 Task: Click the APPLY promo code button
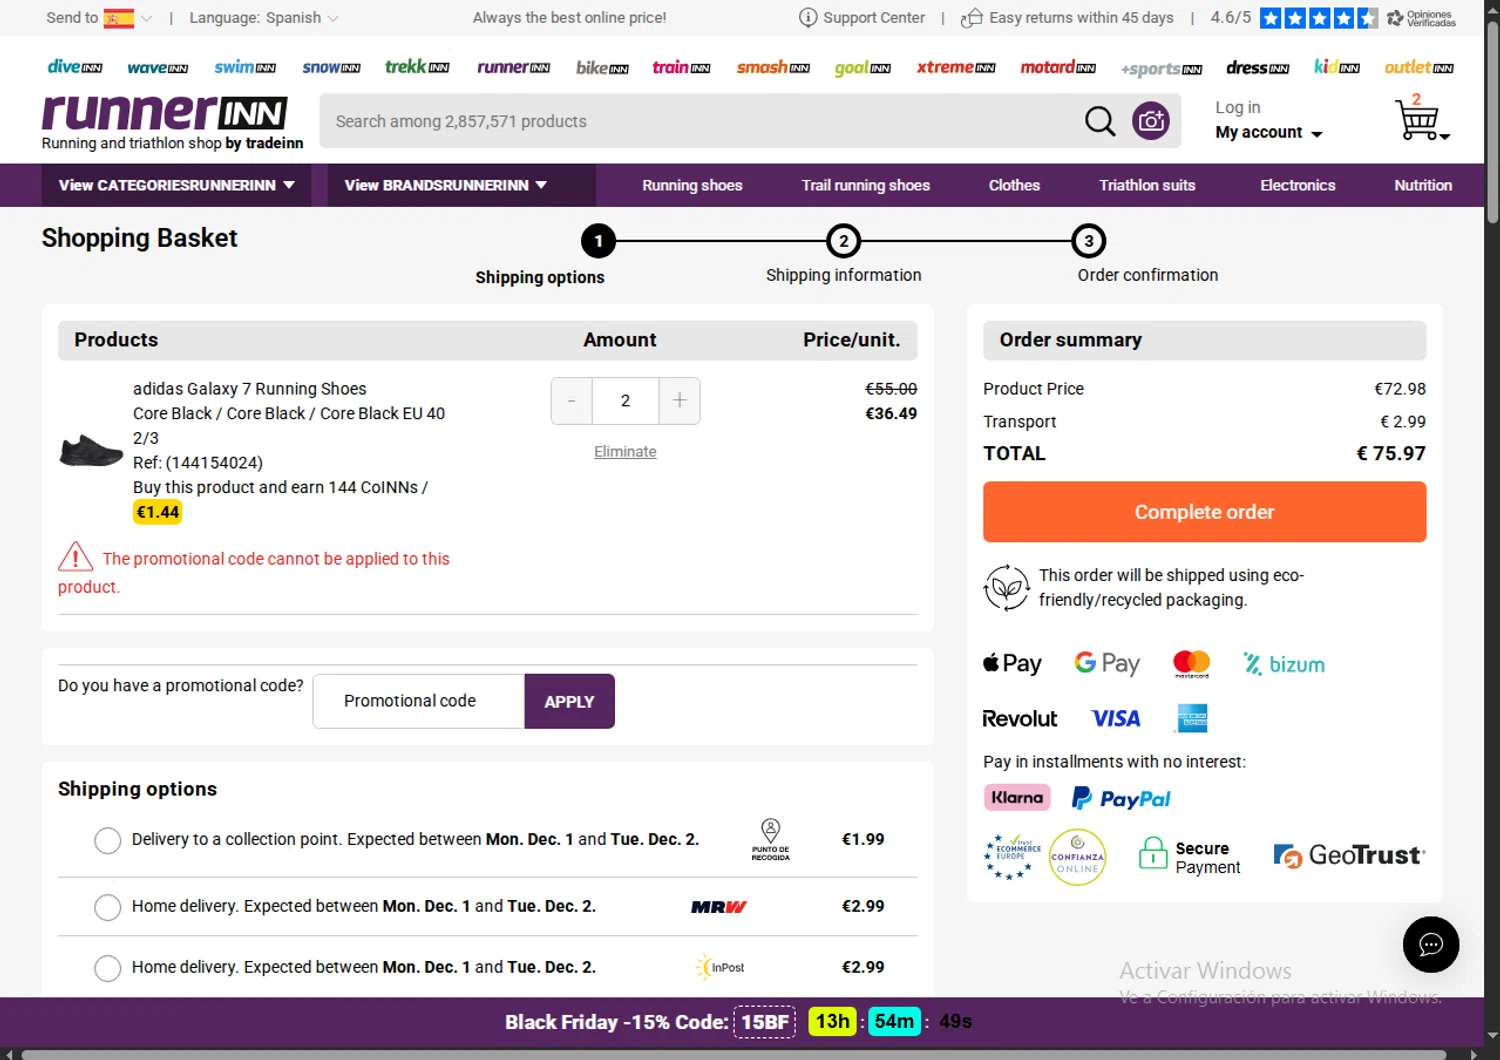(569, 701)
